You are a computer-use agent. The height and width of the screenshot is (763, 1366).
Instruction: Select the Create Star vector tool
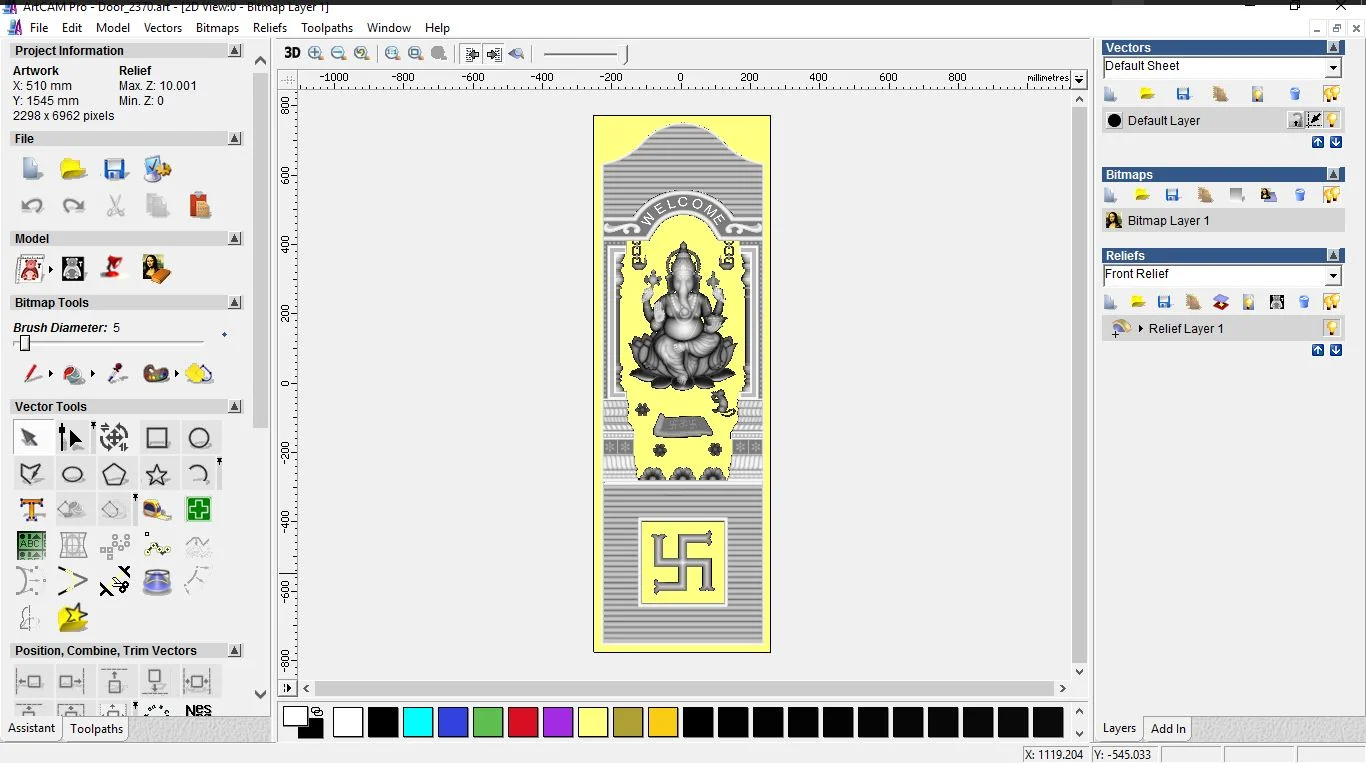pos(157,474)
